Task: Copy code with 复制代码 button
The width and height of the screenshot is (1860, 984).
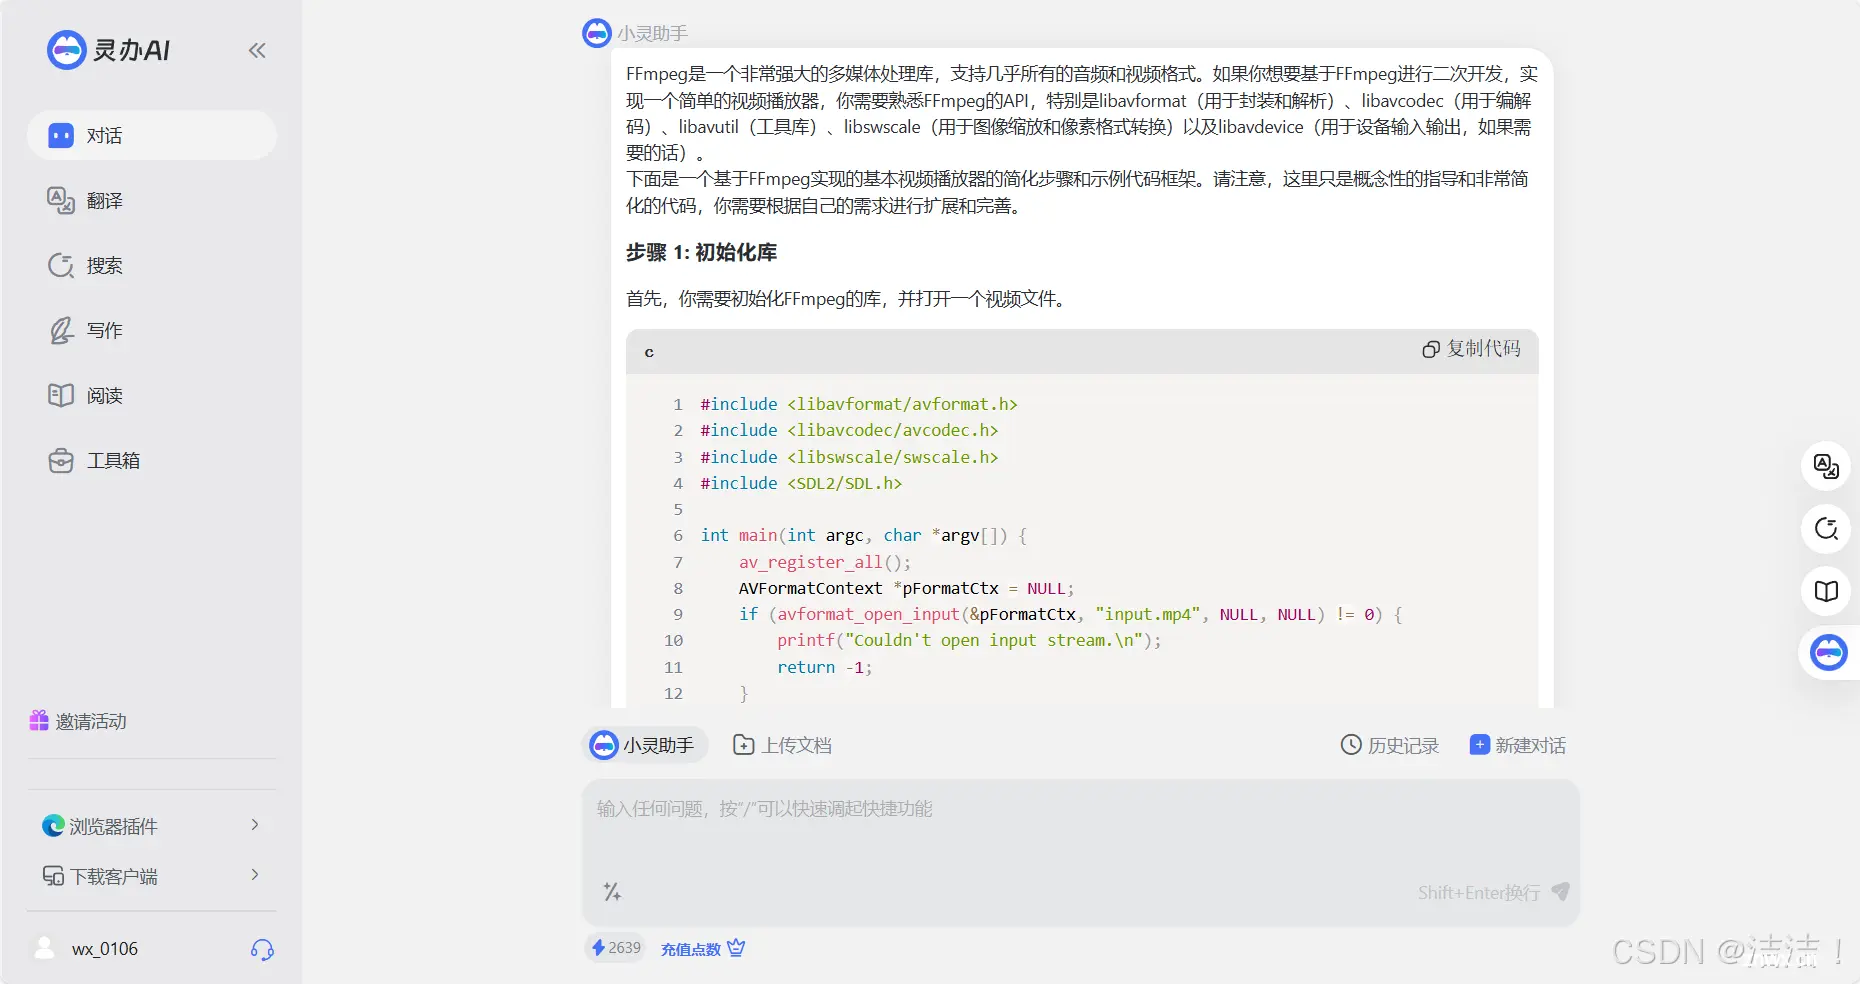Action: coord(1471,349)
